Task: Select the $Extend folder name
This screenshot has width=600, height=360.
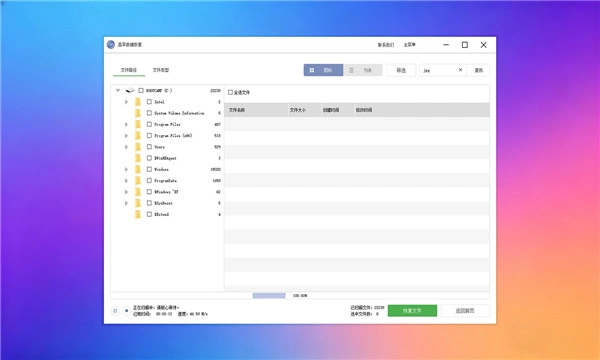Action: tap(161, 214)
